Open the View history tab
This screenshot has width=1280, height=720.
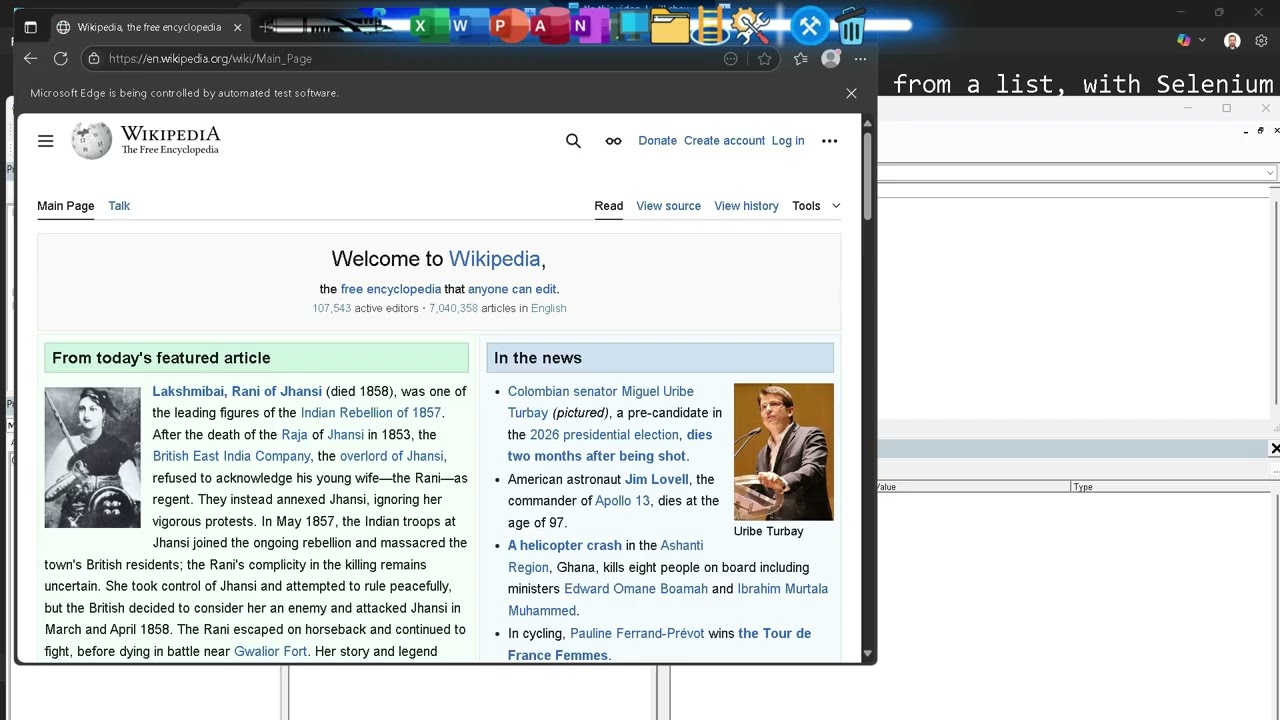746,206
